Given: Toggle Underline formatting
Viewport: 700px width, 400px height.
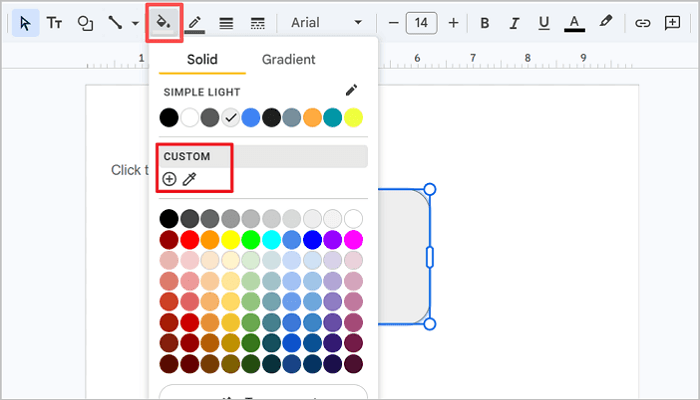Looking at the screenshot, I should coord(544,23).
